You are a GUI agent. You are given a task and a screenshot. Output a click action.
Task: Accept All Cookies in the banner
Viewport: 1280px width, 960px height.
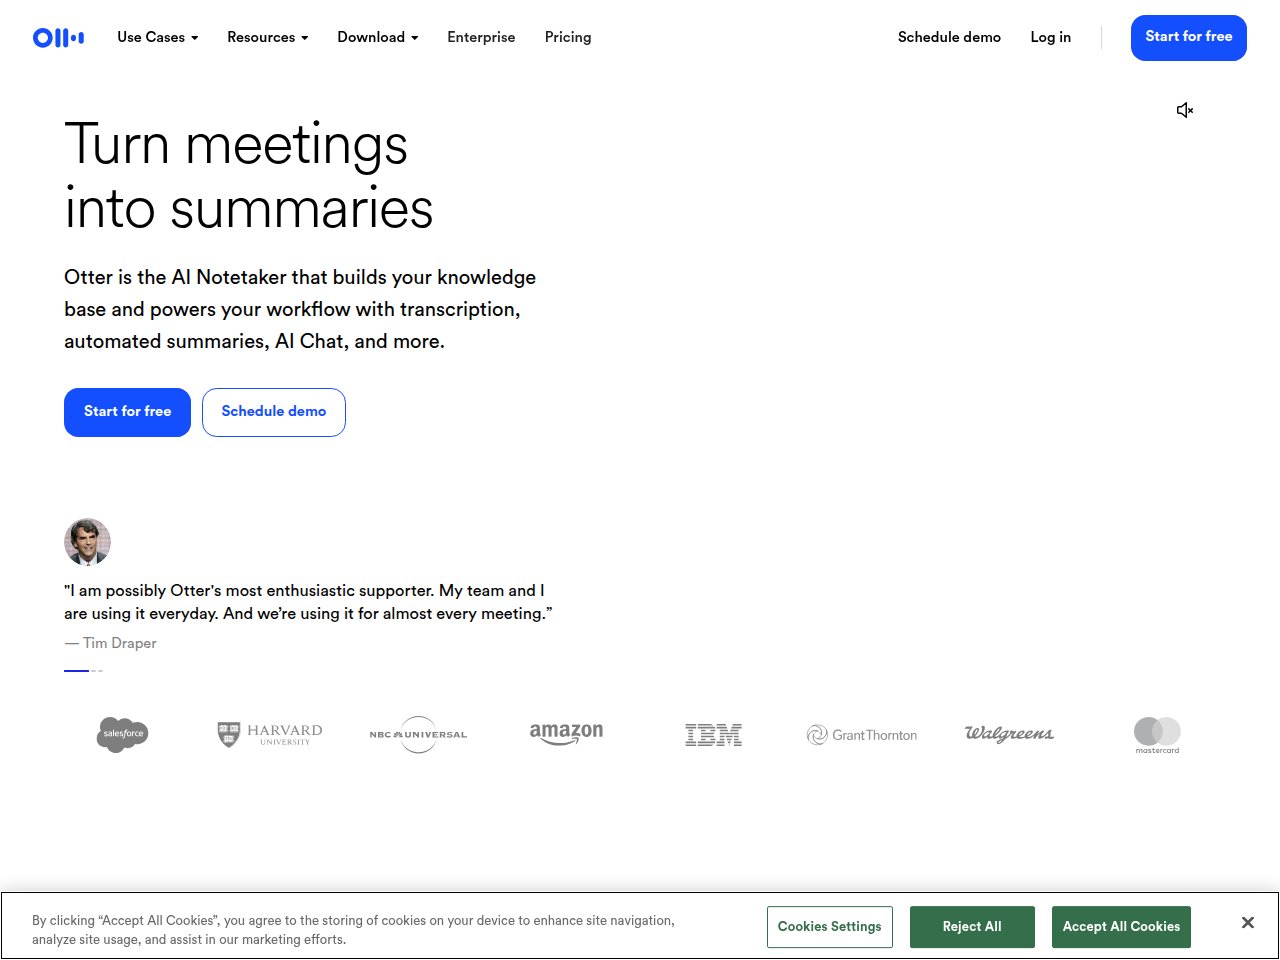click(1121, 926)
